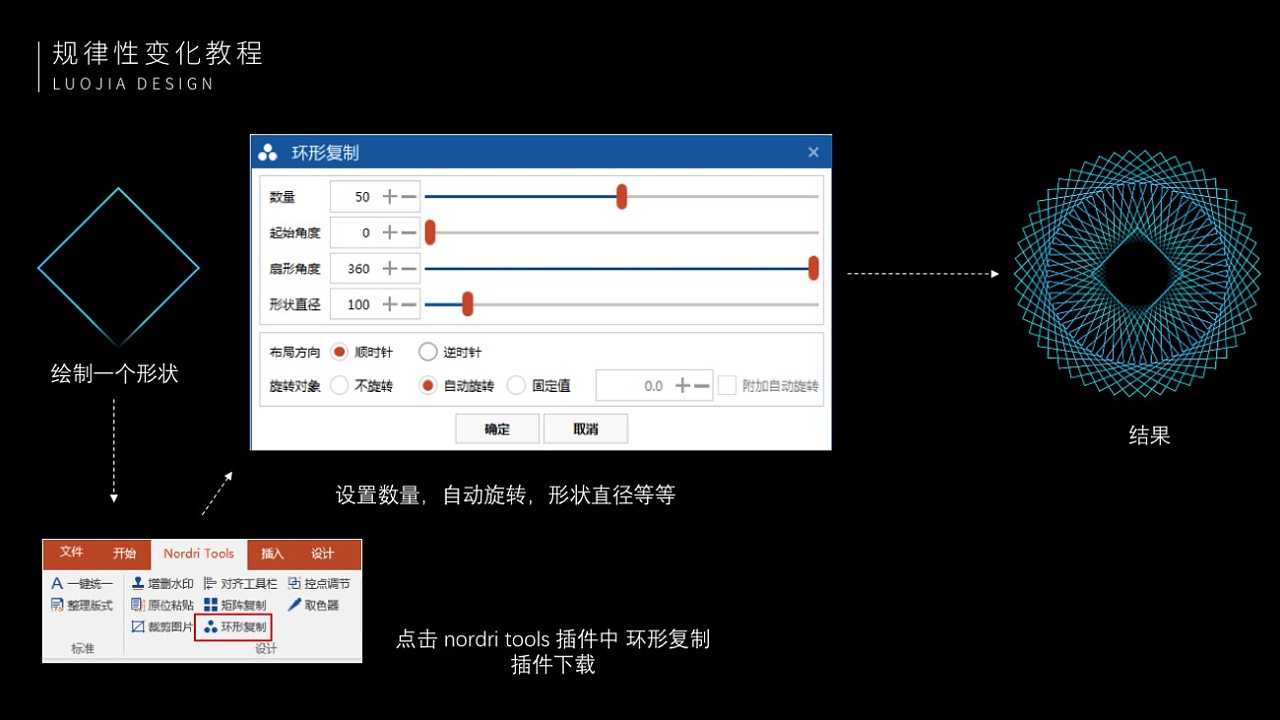This screenshot has height=720, width=1280.
Task: Click the 起始角度 slider handle
Action: [430, 233]
